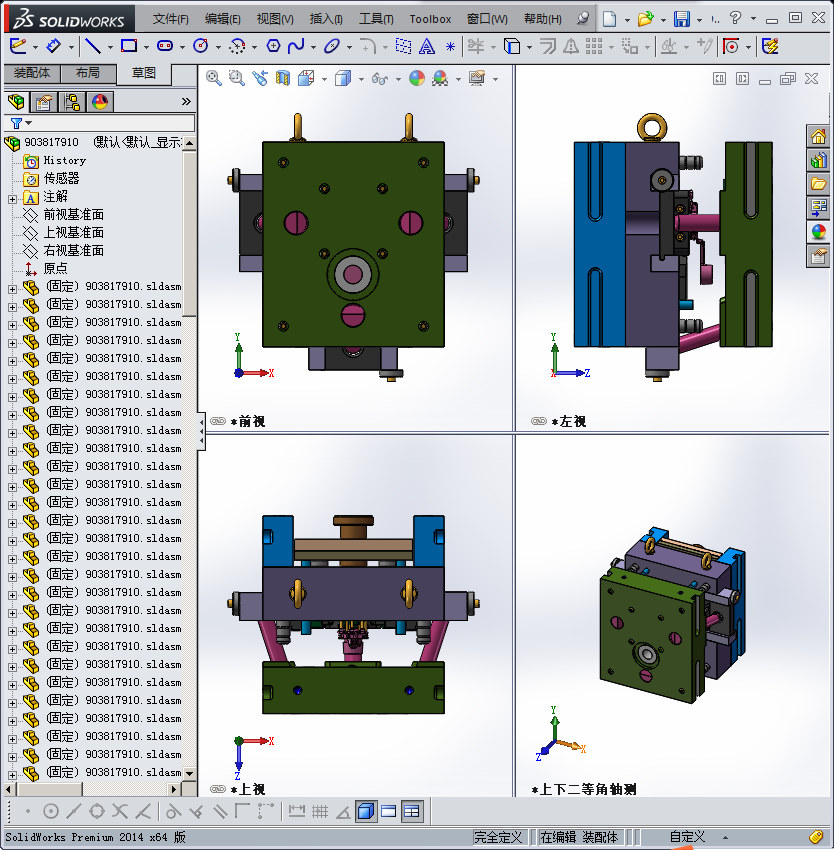The width and height of the screenshot is (834, 850).
Task: Click the 自定义 units label in status bar
Action: [x=687, y=837]
